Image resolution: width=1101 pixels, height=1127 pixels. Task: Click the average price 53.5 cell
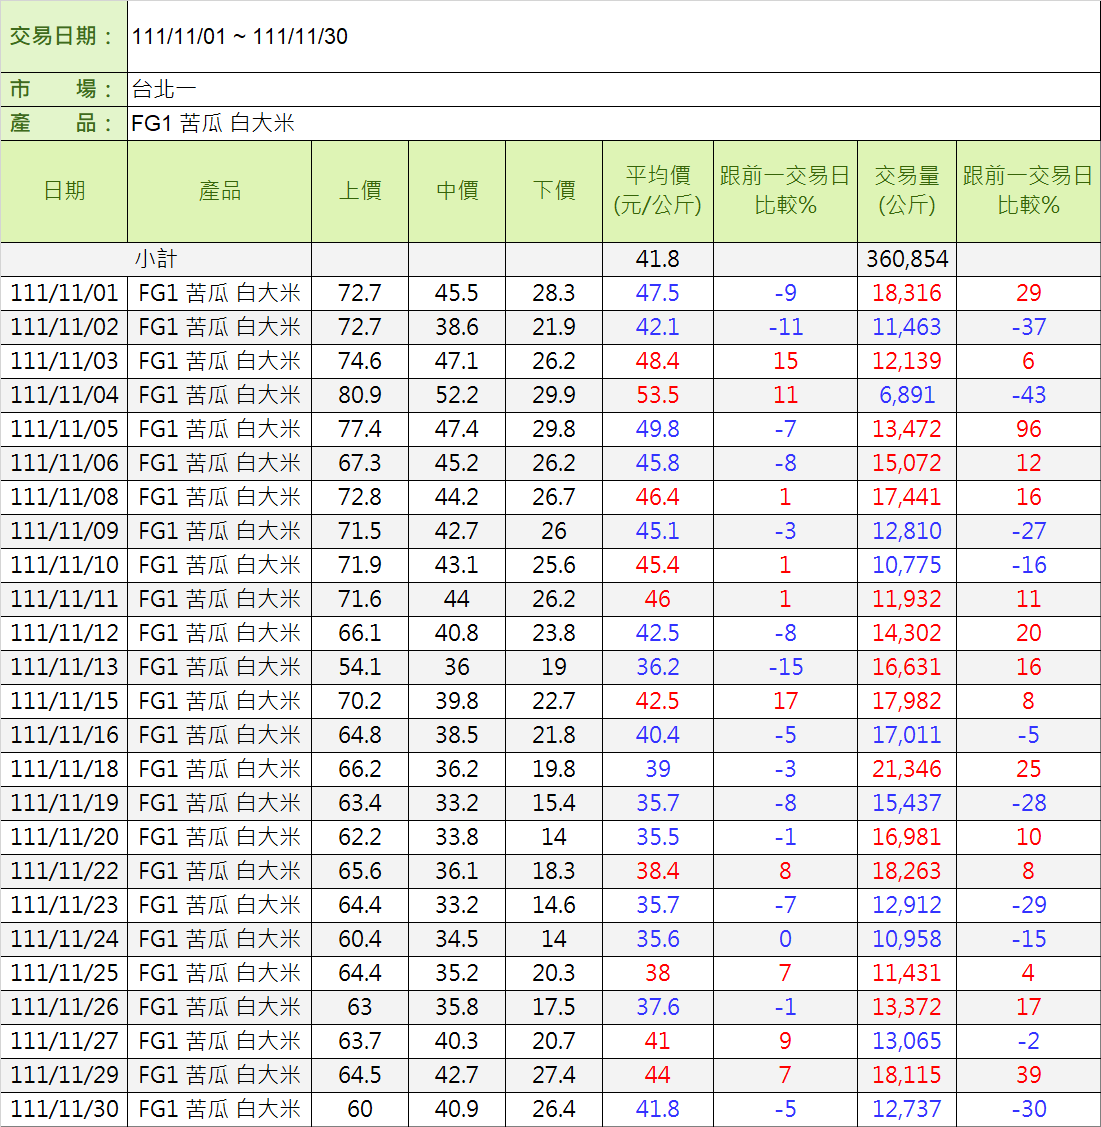(x=657, y=395)
